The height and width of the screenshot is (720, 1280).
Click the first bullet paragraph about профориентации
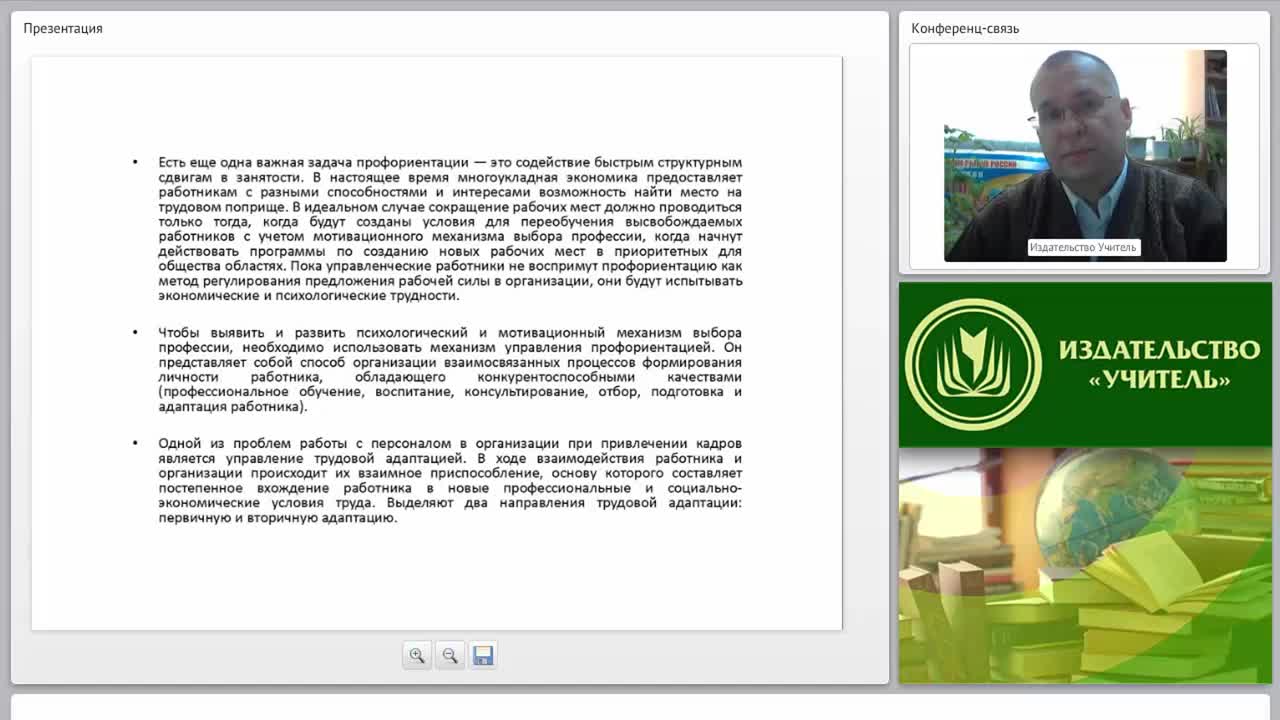450,229
